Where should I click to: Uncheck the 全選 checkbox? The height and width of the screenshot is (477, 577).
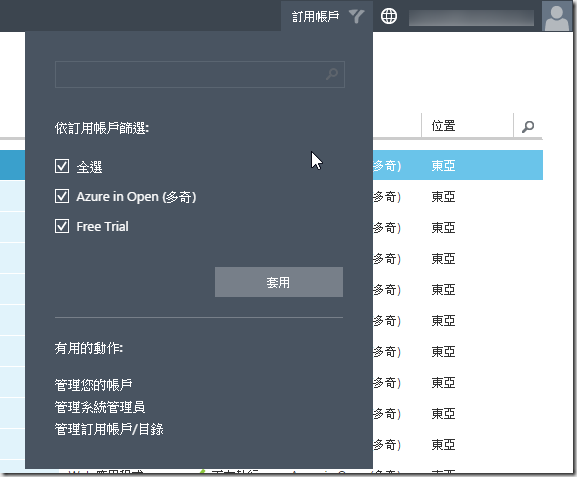pos(62,166)
